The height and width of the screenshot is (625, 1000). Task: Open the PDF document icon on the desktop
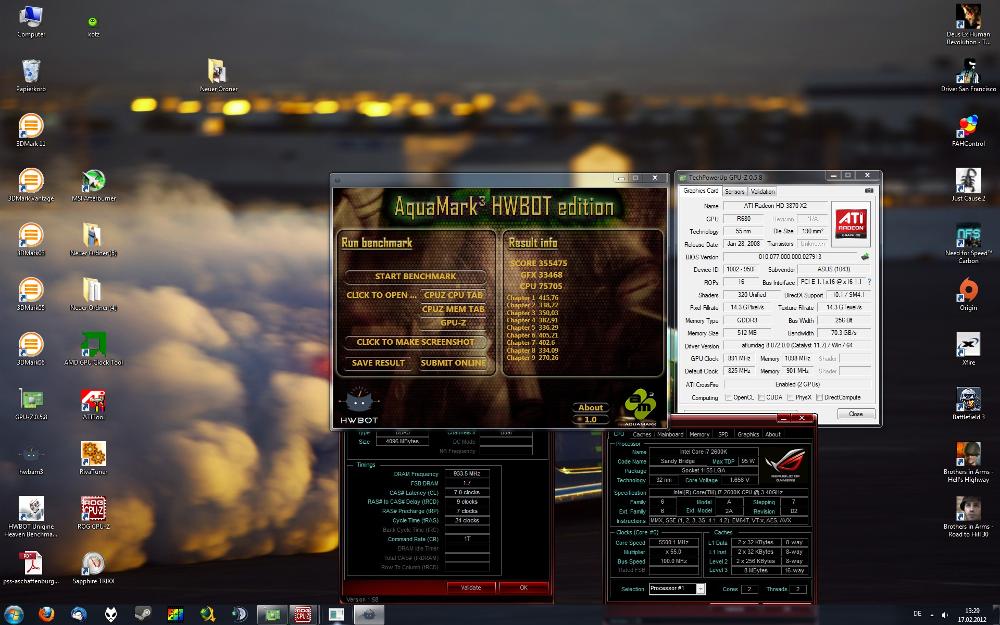31,568
